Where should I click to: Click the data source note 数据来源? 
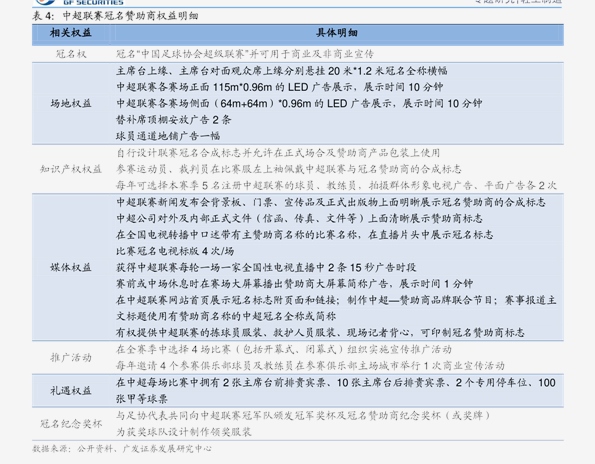point(122,449)
